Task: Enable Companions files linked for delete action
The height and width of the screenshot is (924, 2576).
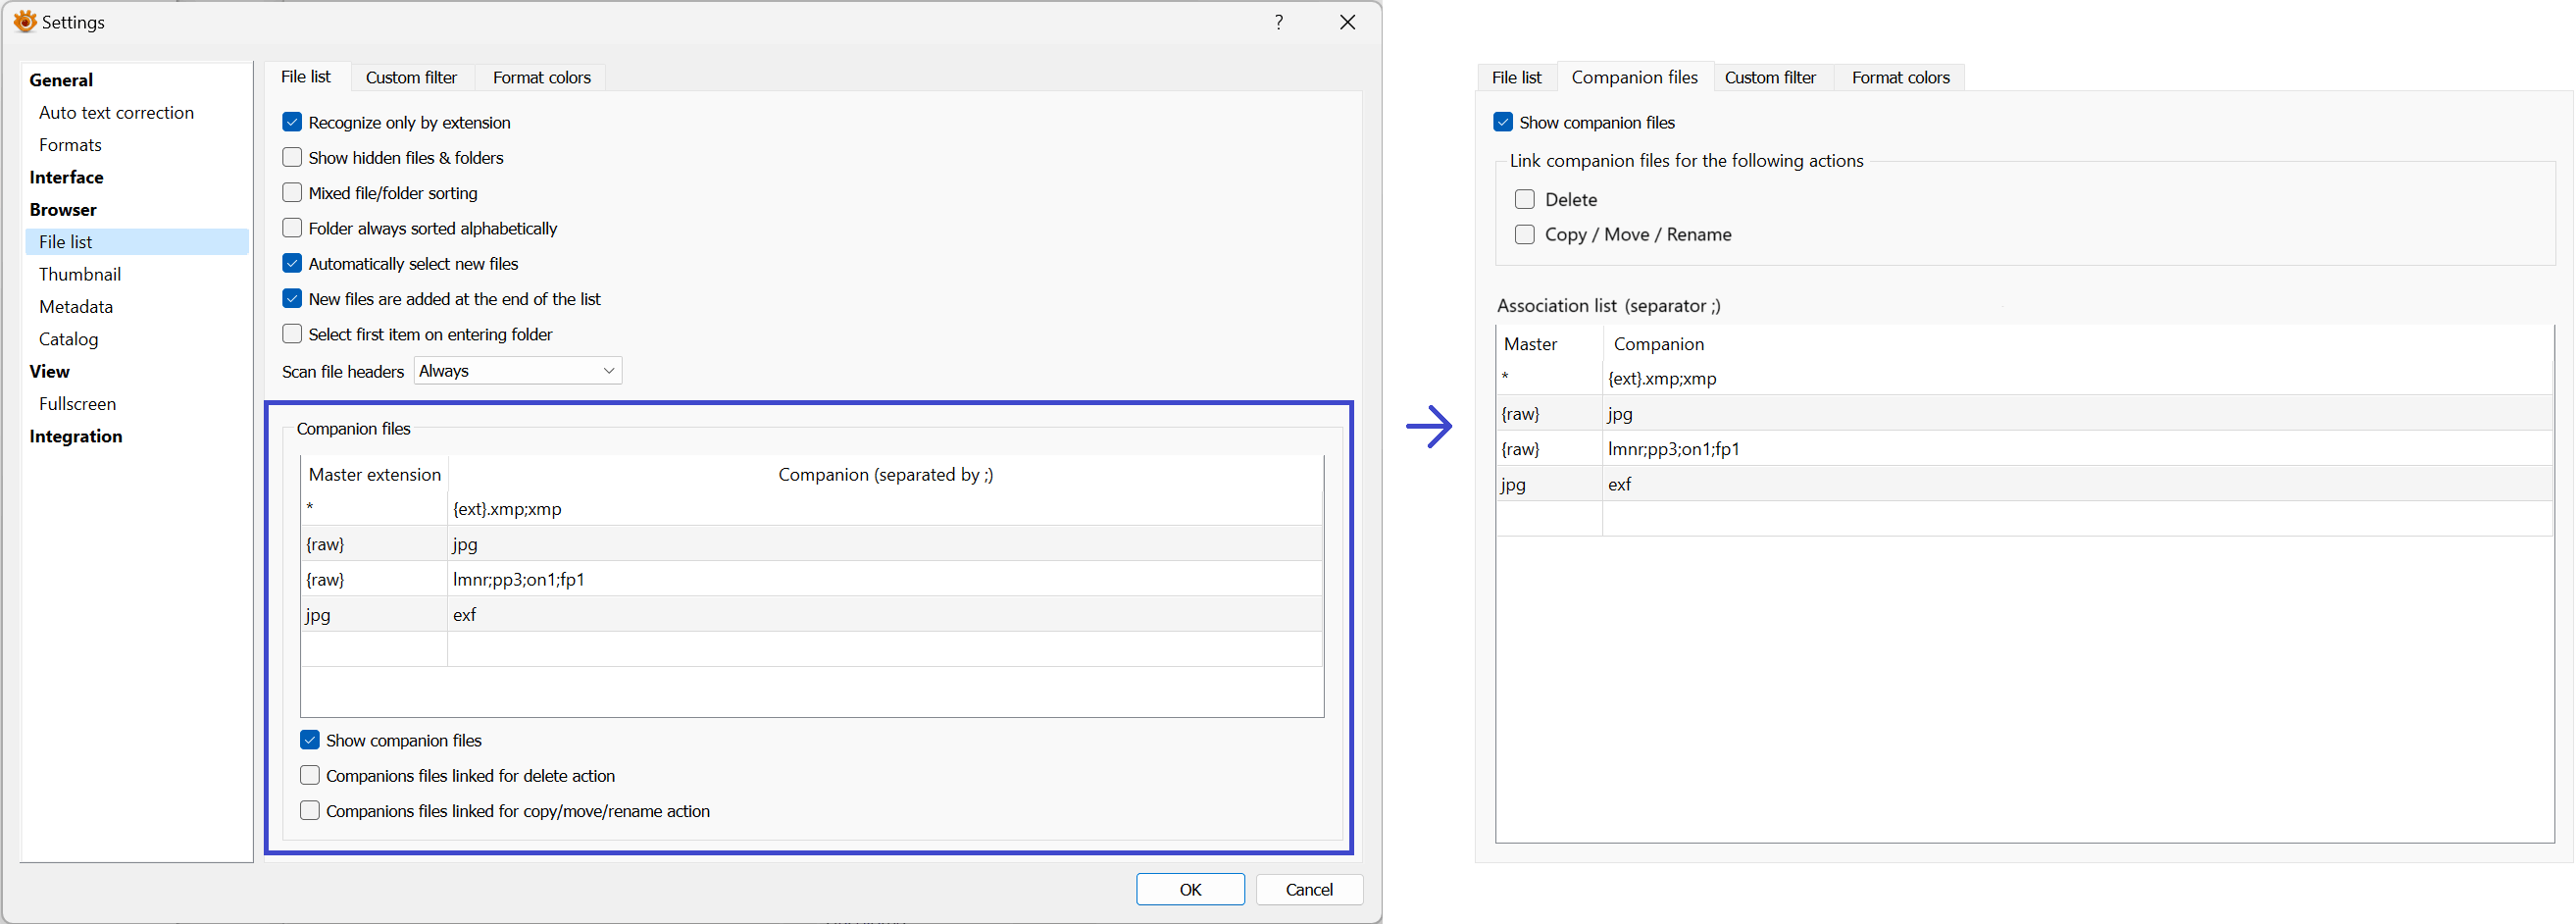Action: (x=310, y=776)
